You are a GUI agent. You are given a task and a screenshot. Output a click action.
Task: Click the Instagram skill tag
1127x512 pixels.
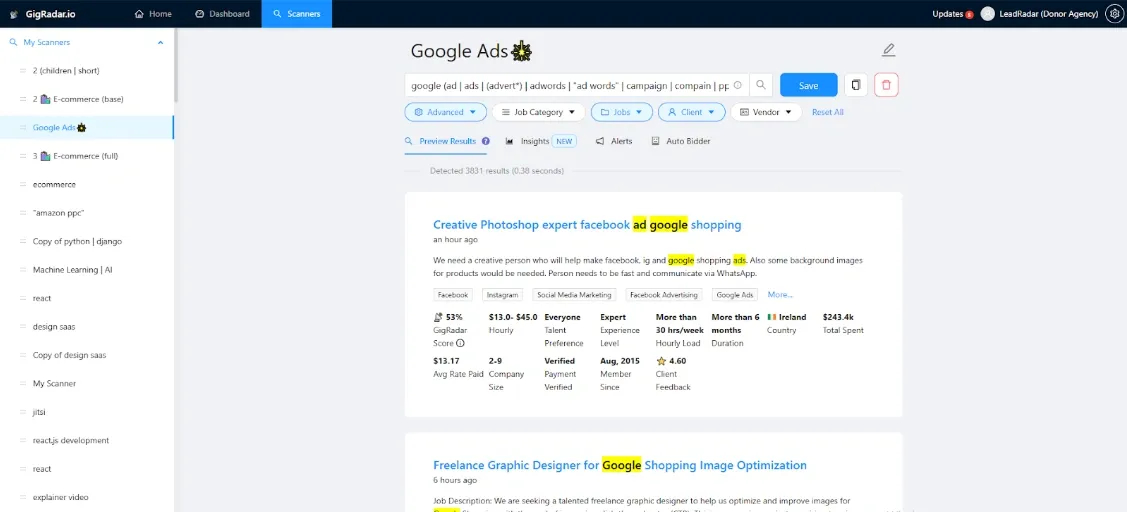coord(502,295)
